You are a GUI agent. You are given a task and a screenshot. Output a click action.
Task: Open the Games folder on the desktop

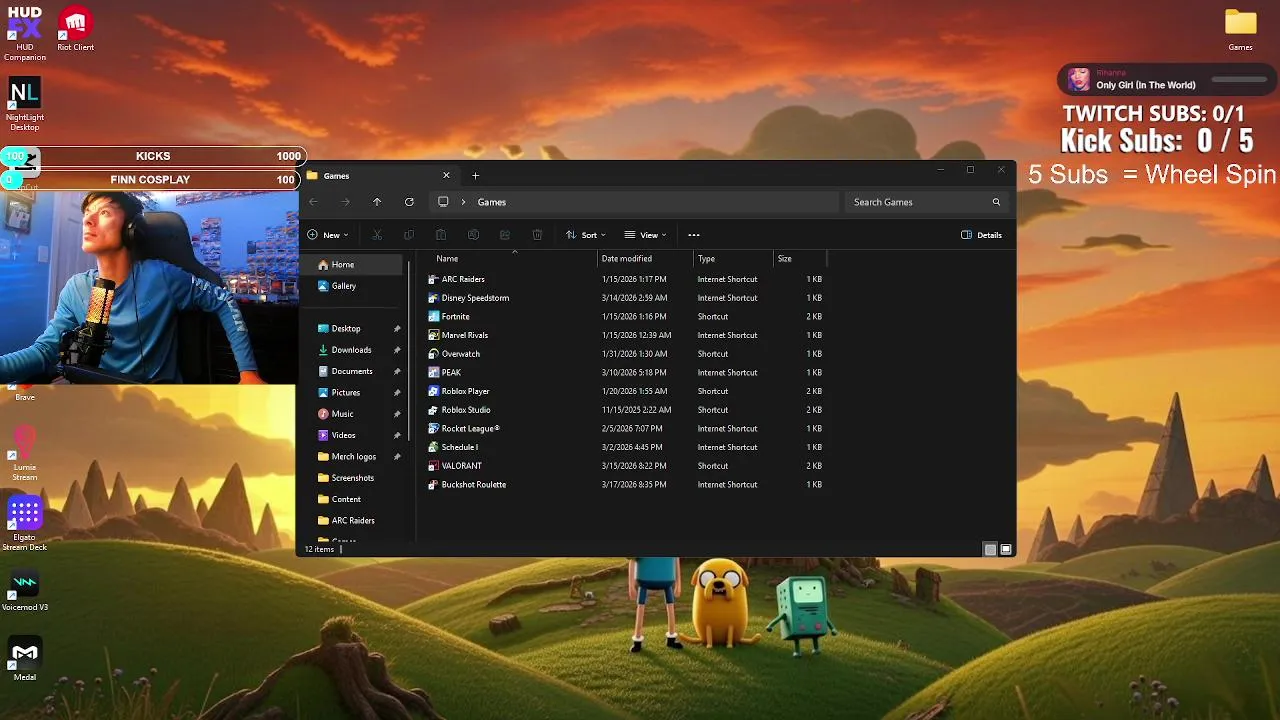[1240, 30]
